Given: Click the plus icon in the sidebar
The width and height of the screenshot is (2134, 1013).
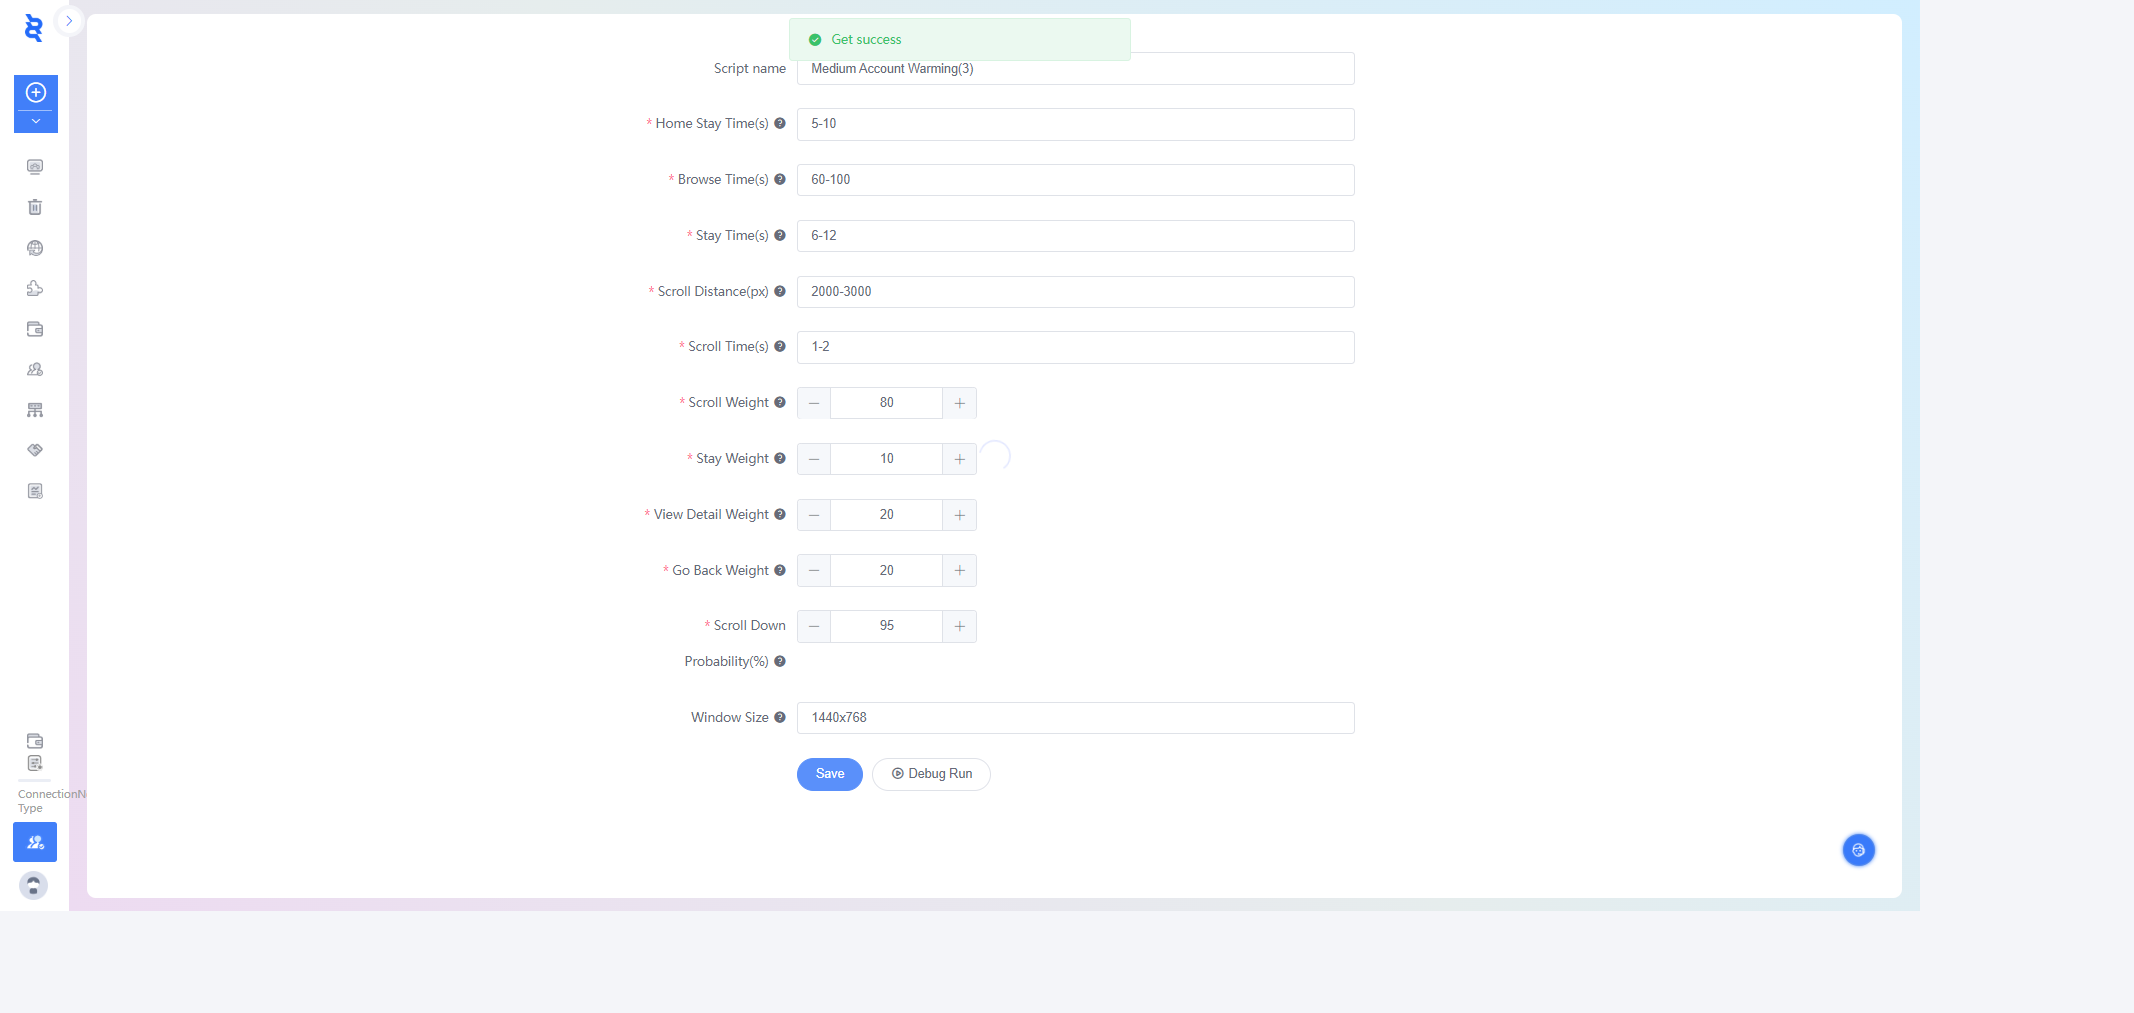Looking at the screenshot, I should tap(36, 93).
